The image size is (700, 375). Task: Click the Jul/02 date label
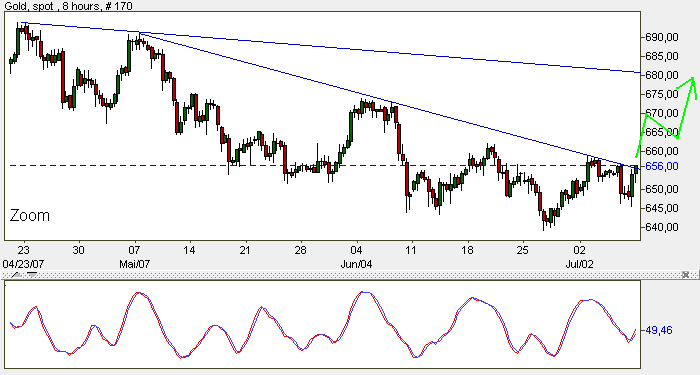pos(579,264)
